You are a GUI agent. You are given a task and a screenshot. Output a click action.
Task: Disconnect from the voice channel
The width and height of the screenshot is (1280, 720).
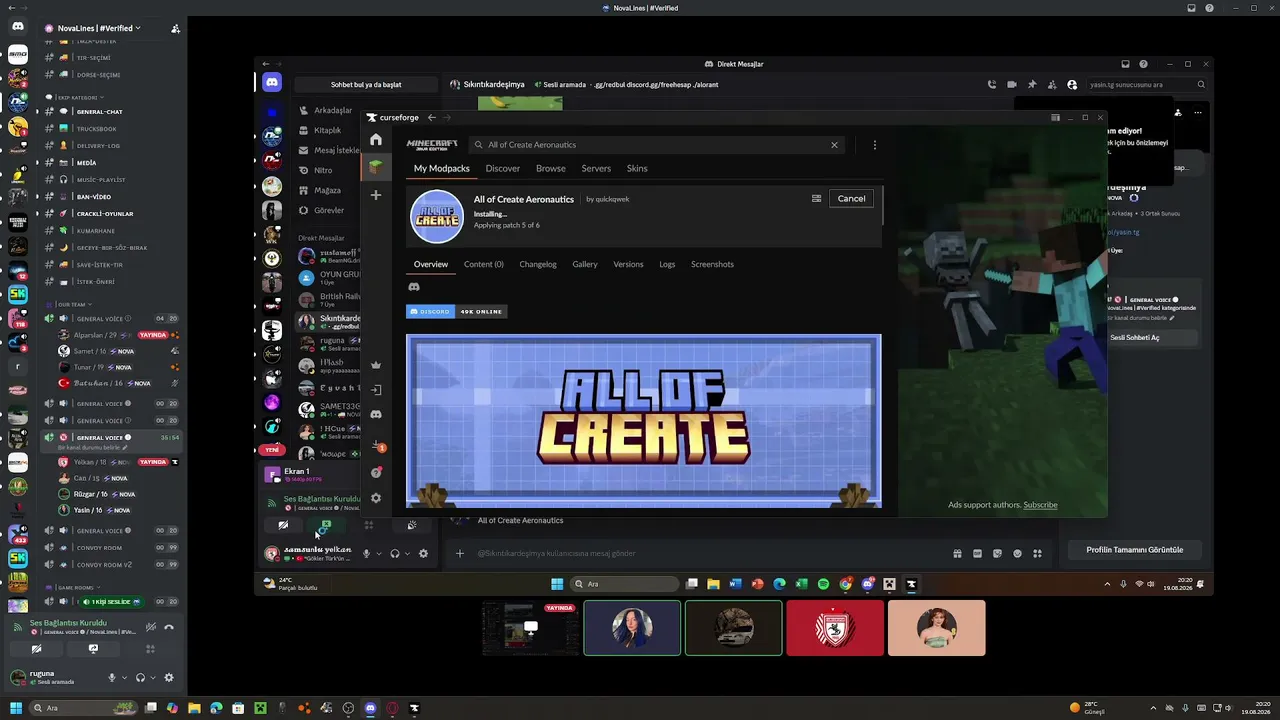pyautogui.click(x=169, y=627)
